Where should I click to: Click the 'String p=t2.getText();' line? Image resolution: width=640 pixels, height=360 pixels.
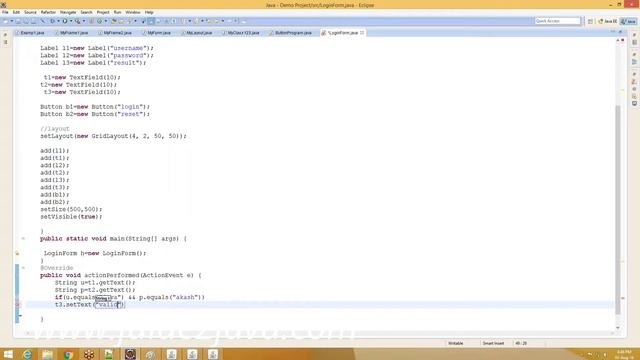[x=95, y=290]
